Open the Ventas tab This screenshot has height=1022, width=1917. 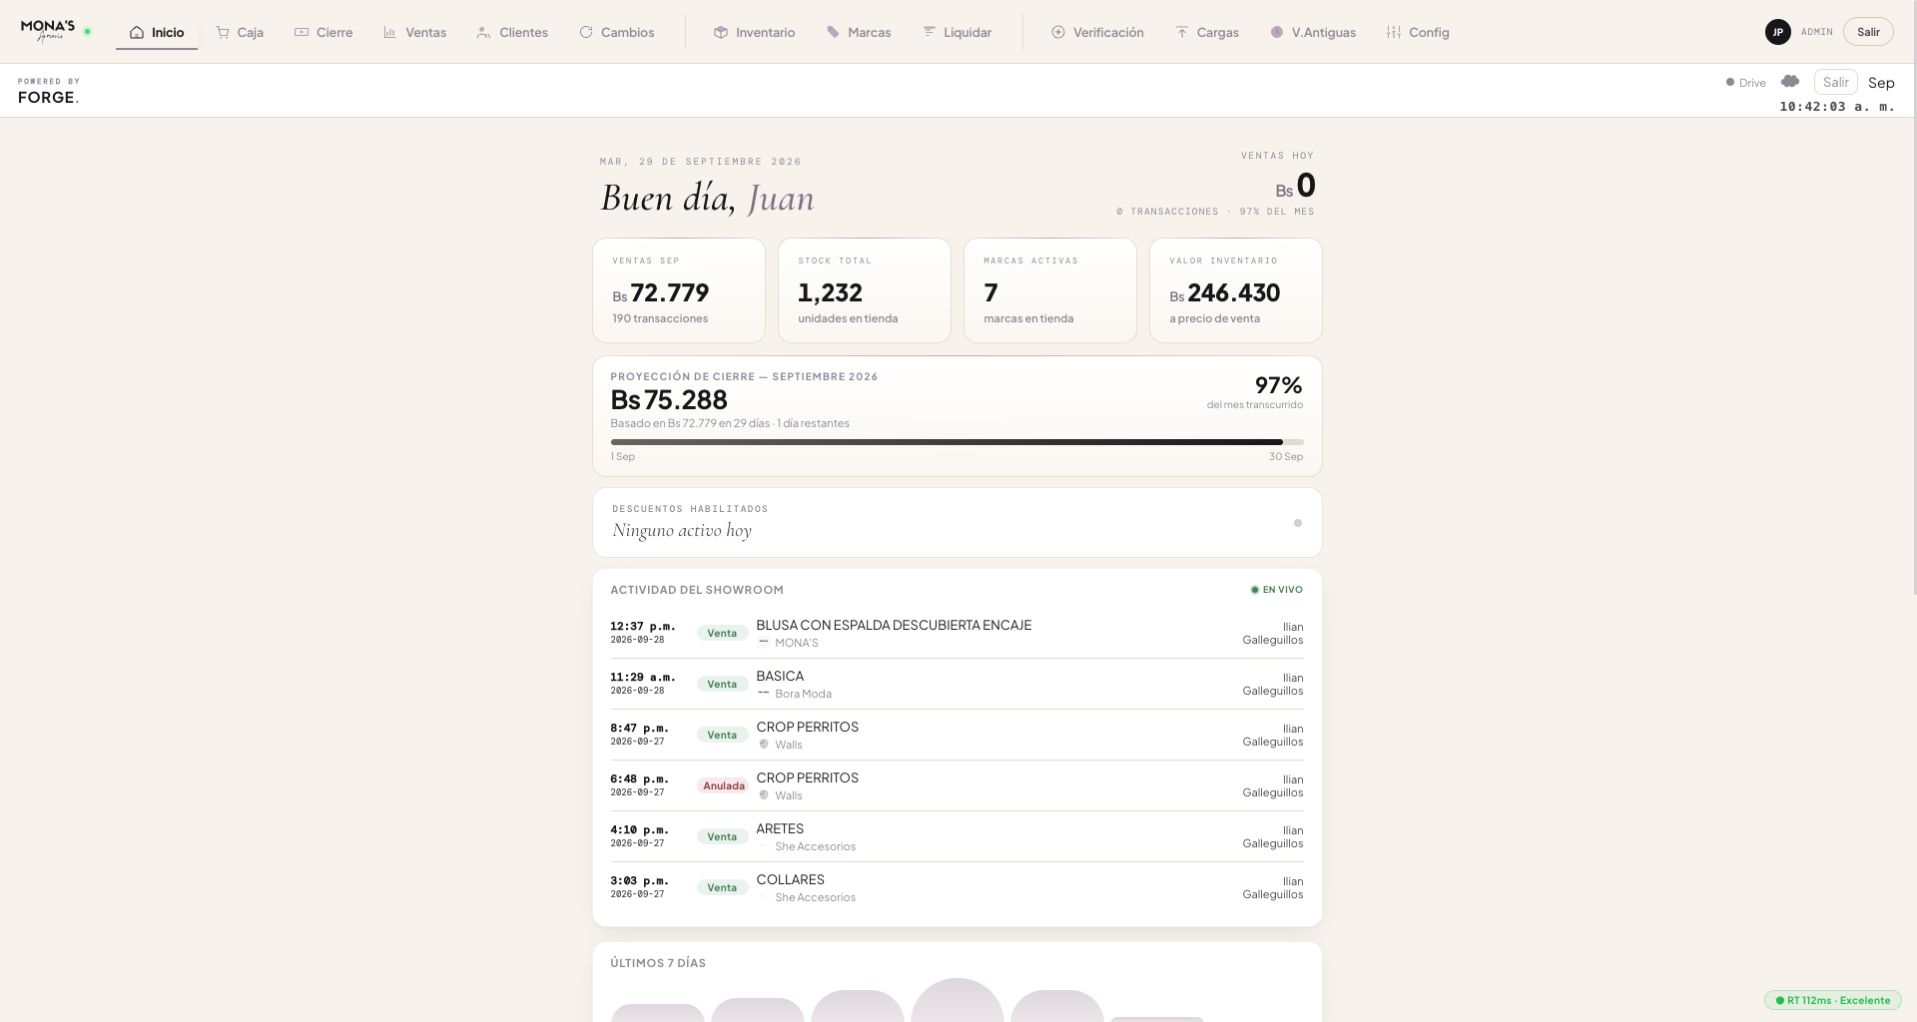[414, 32]
